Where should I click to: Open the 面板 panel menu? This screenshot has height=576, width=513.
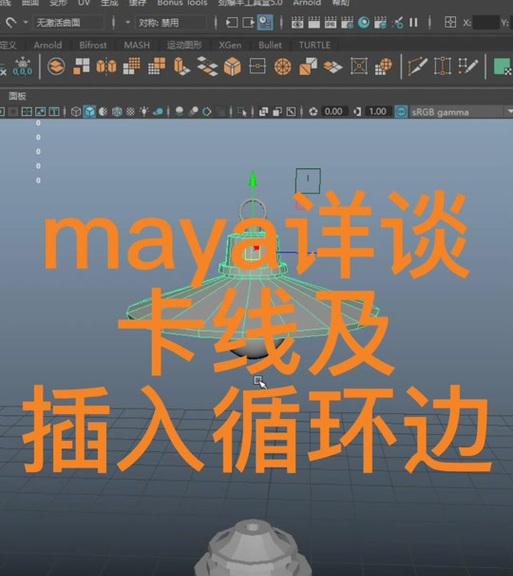(17, 96)
